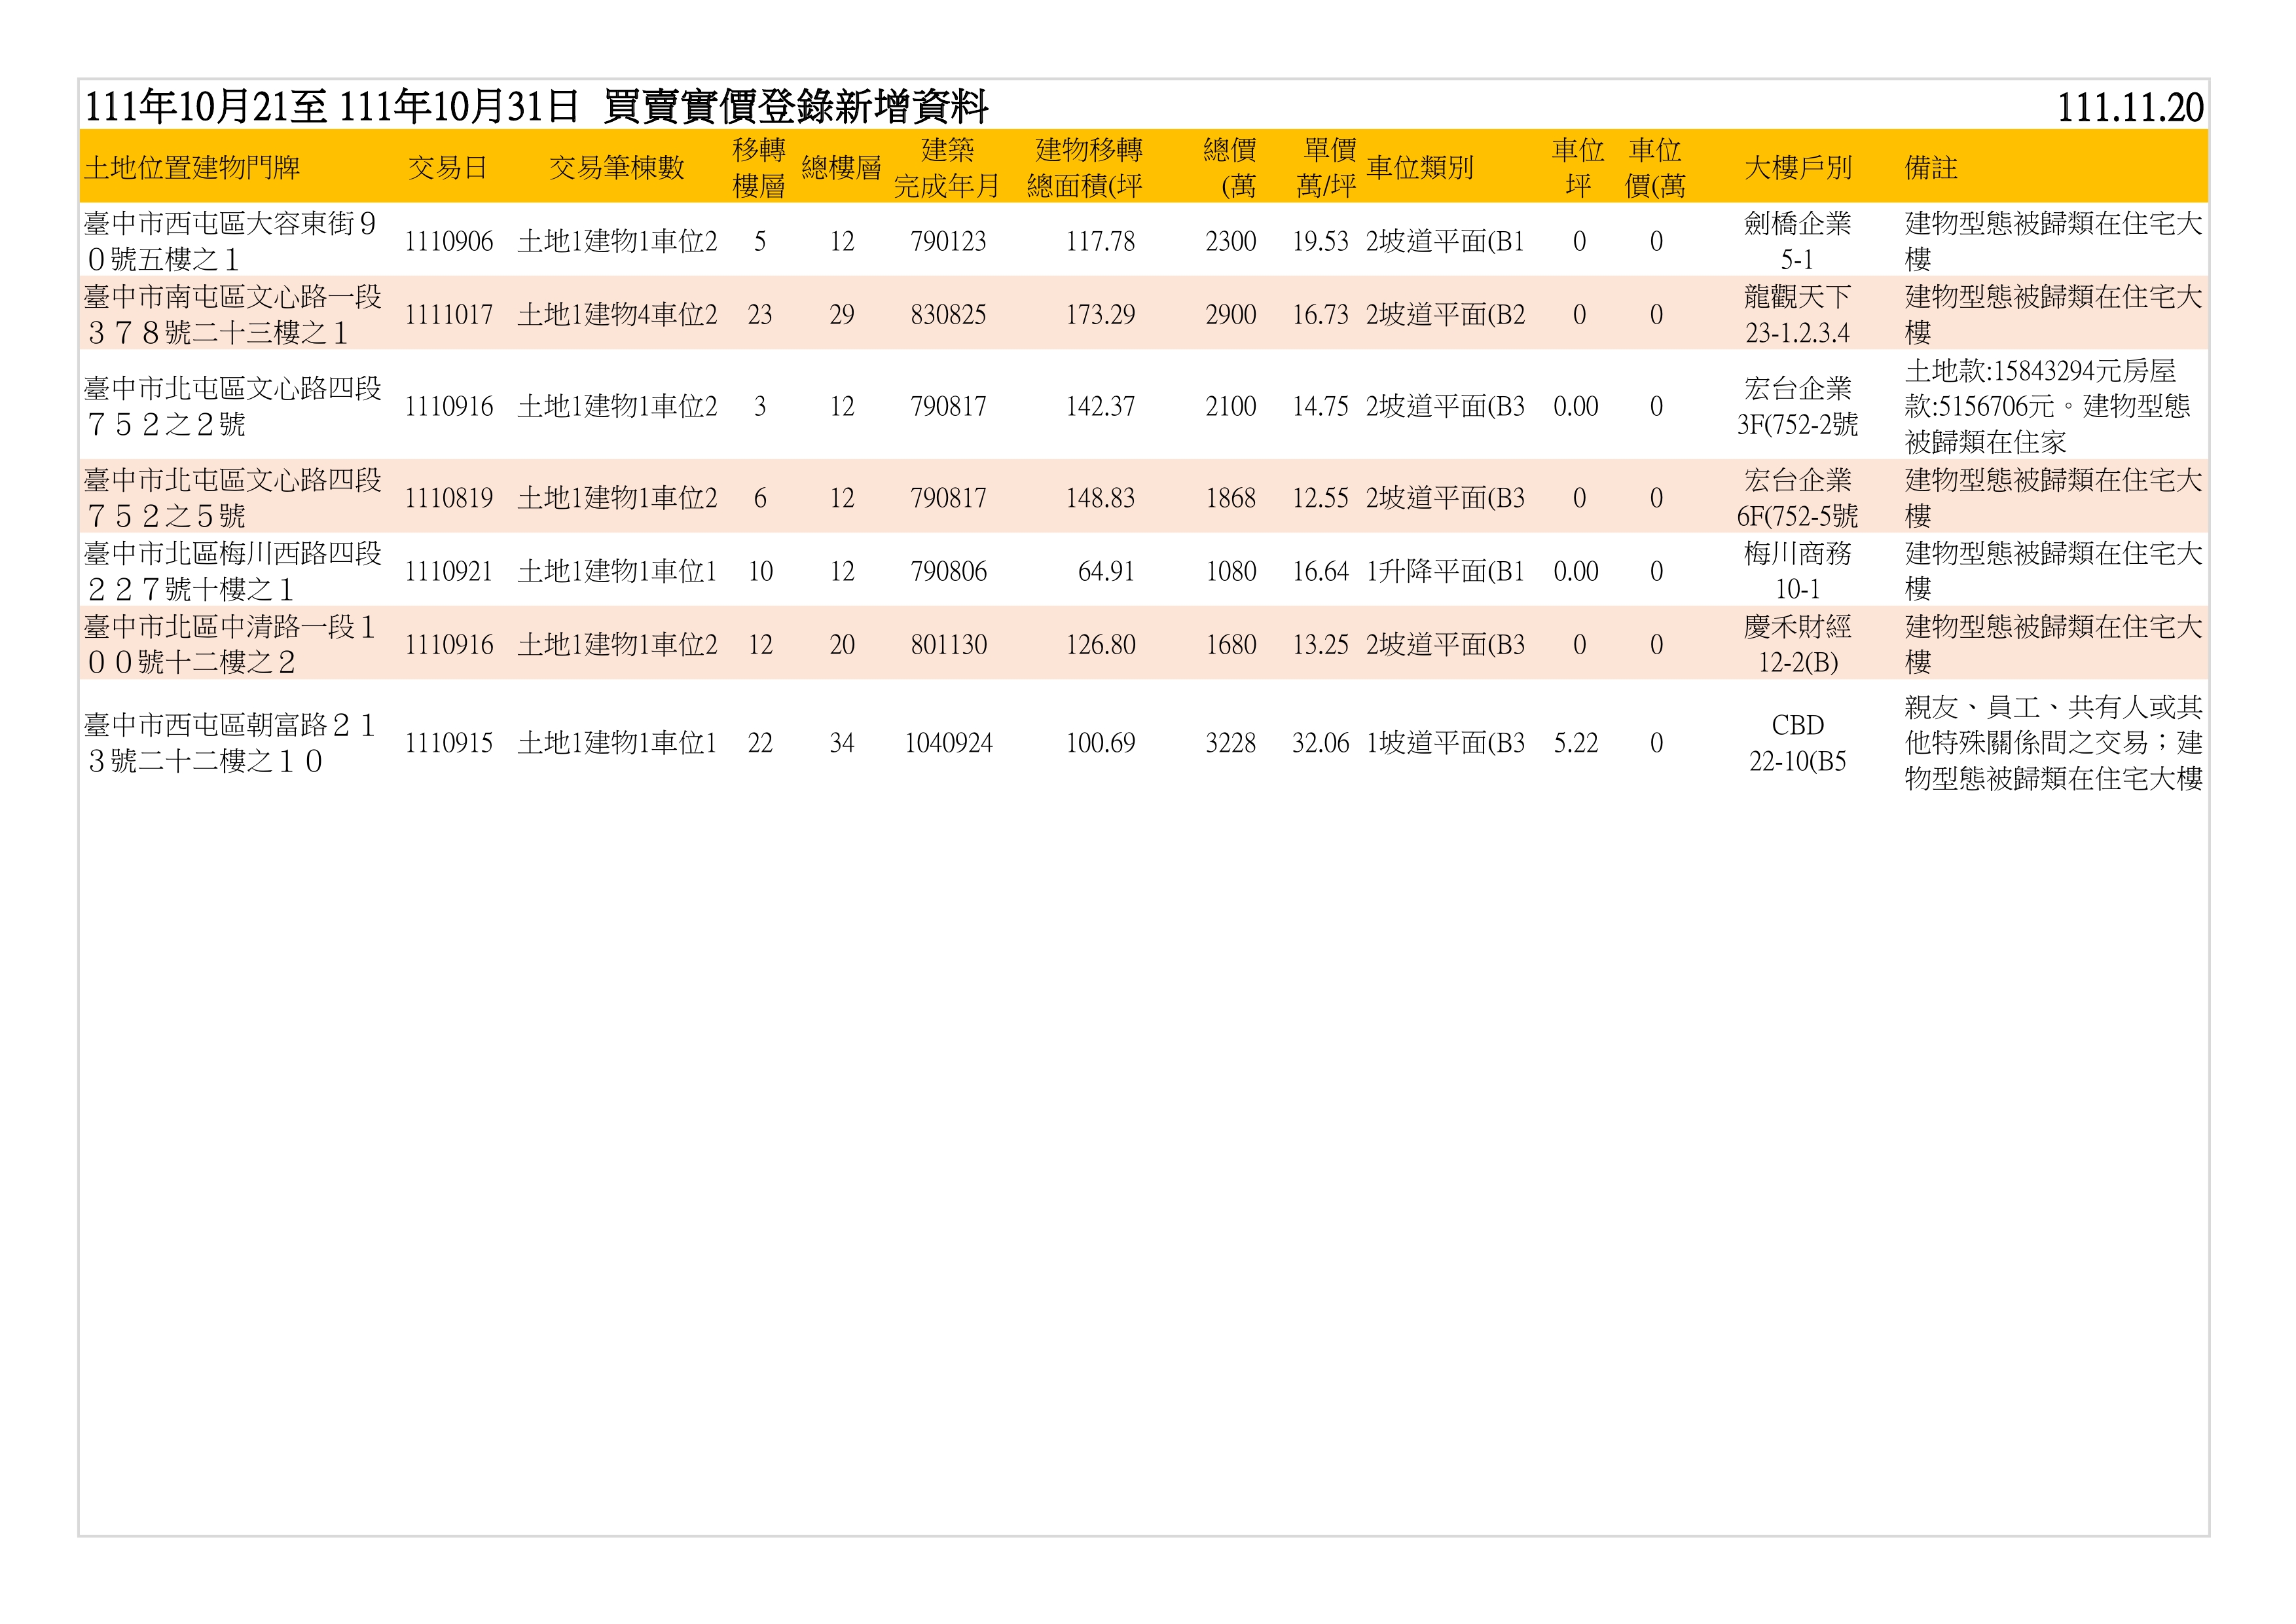Click total price 1868
Screen dimensions: 2296x1624
click(1230, 497)
